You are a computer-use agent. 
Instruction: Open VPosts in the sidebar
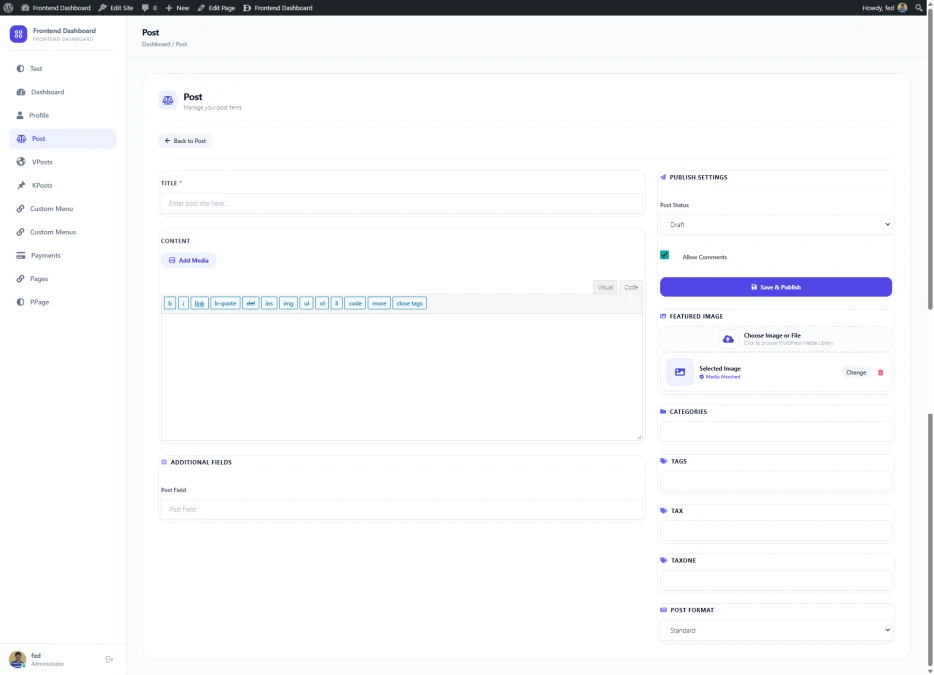(x=63, y=162)
